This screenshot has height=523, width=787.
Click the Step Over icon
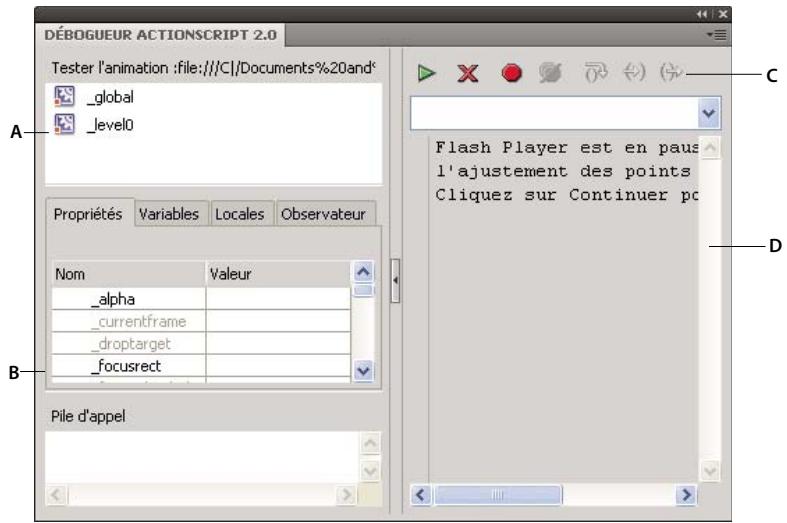[x=596, y=73]
